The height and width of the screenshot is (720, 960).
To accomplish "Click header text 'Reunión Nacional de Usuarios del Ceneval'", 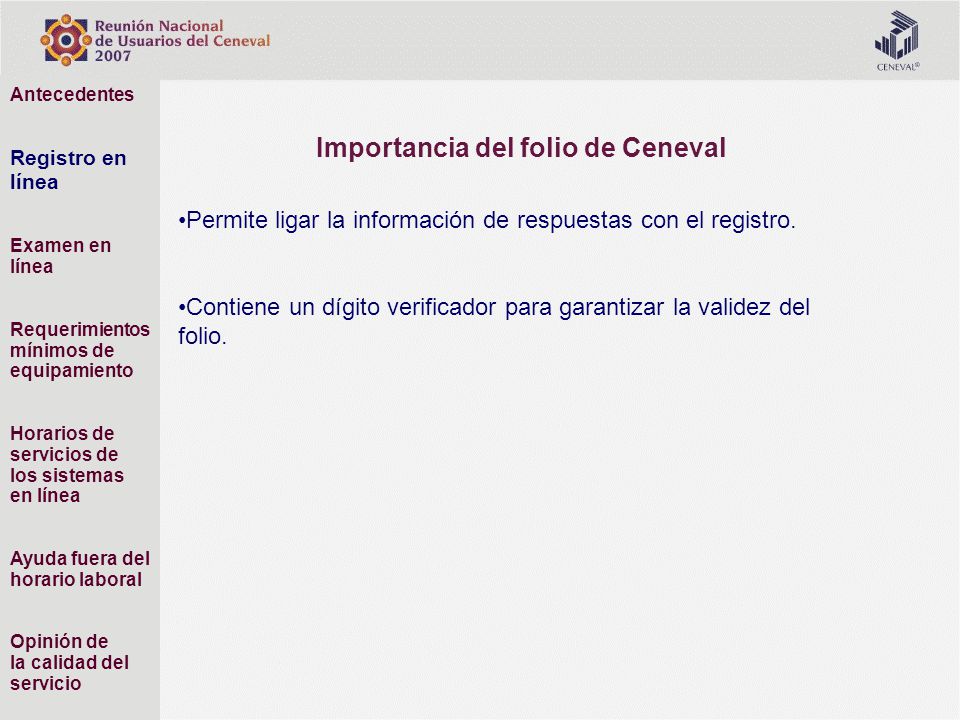I will click(182, 33).
